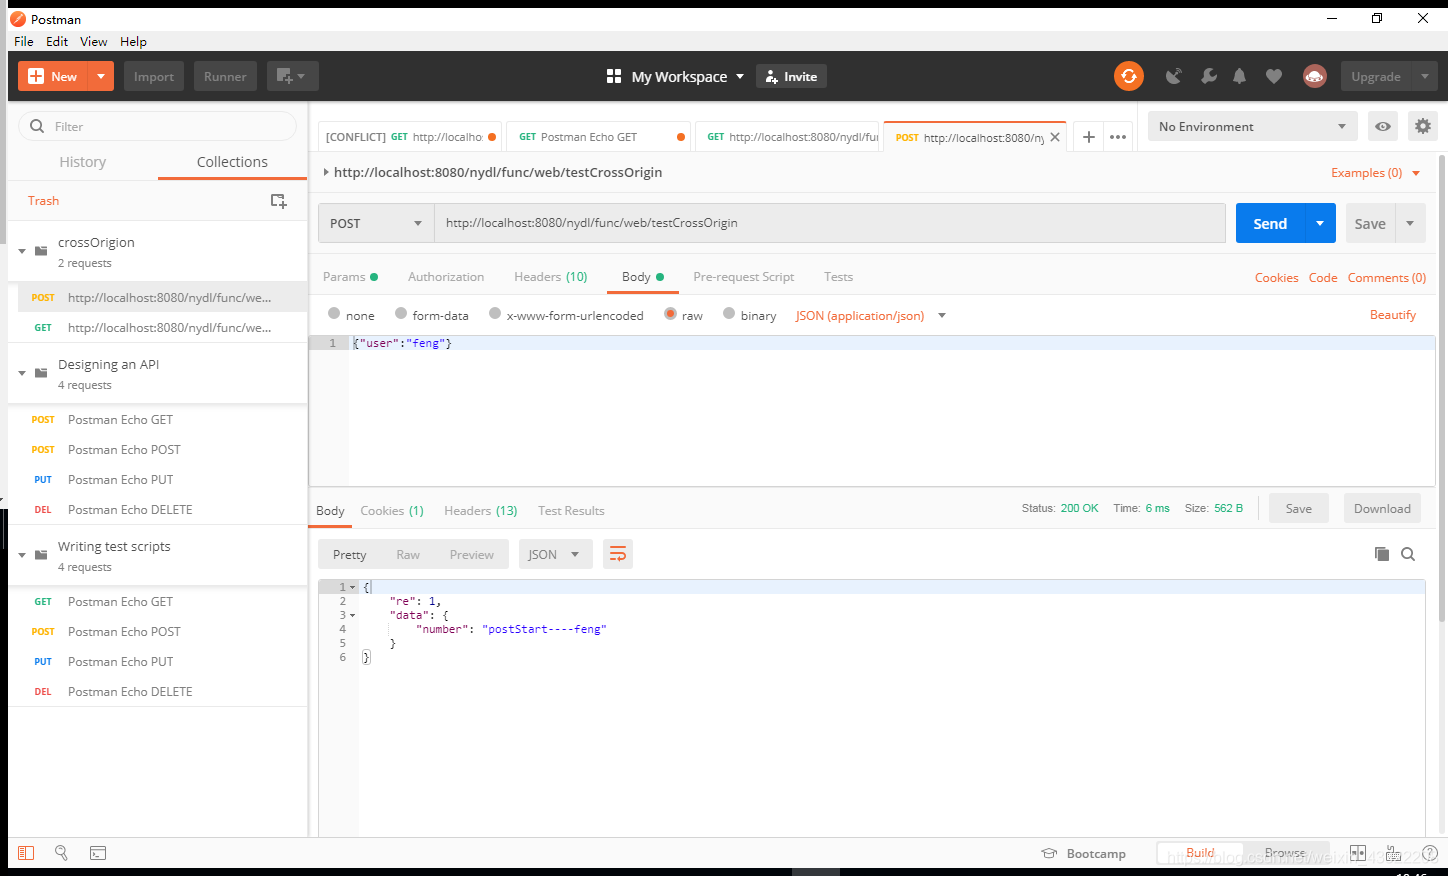
Task: Open the response Test Results tab
Action: coord(571,510)
